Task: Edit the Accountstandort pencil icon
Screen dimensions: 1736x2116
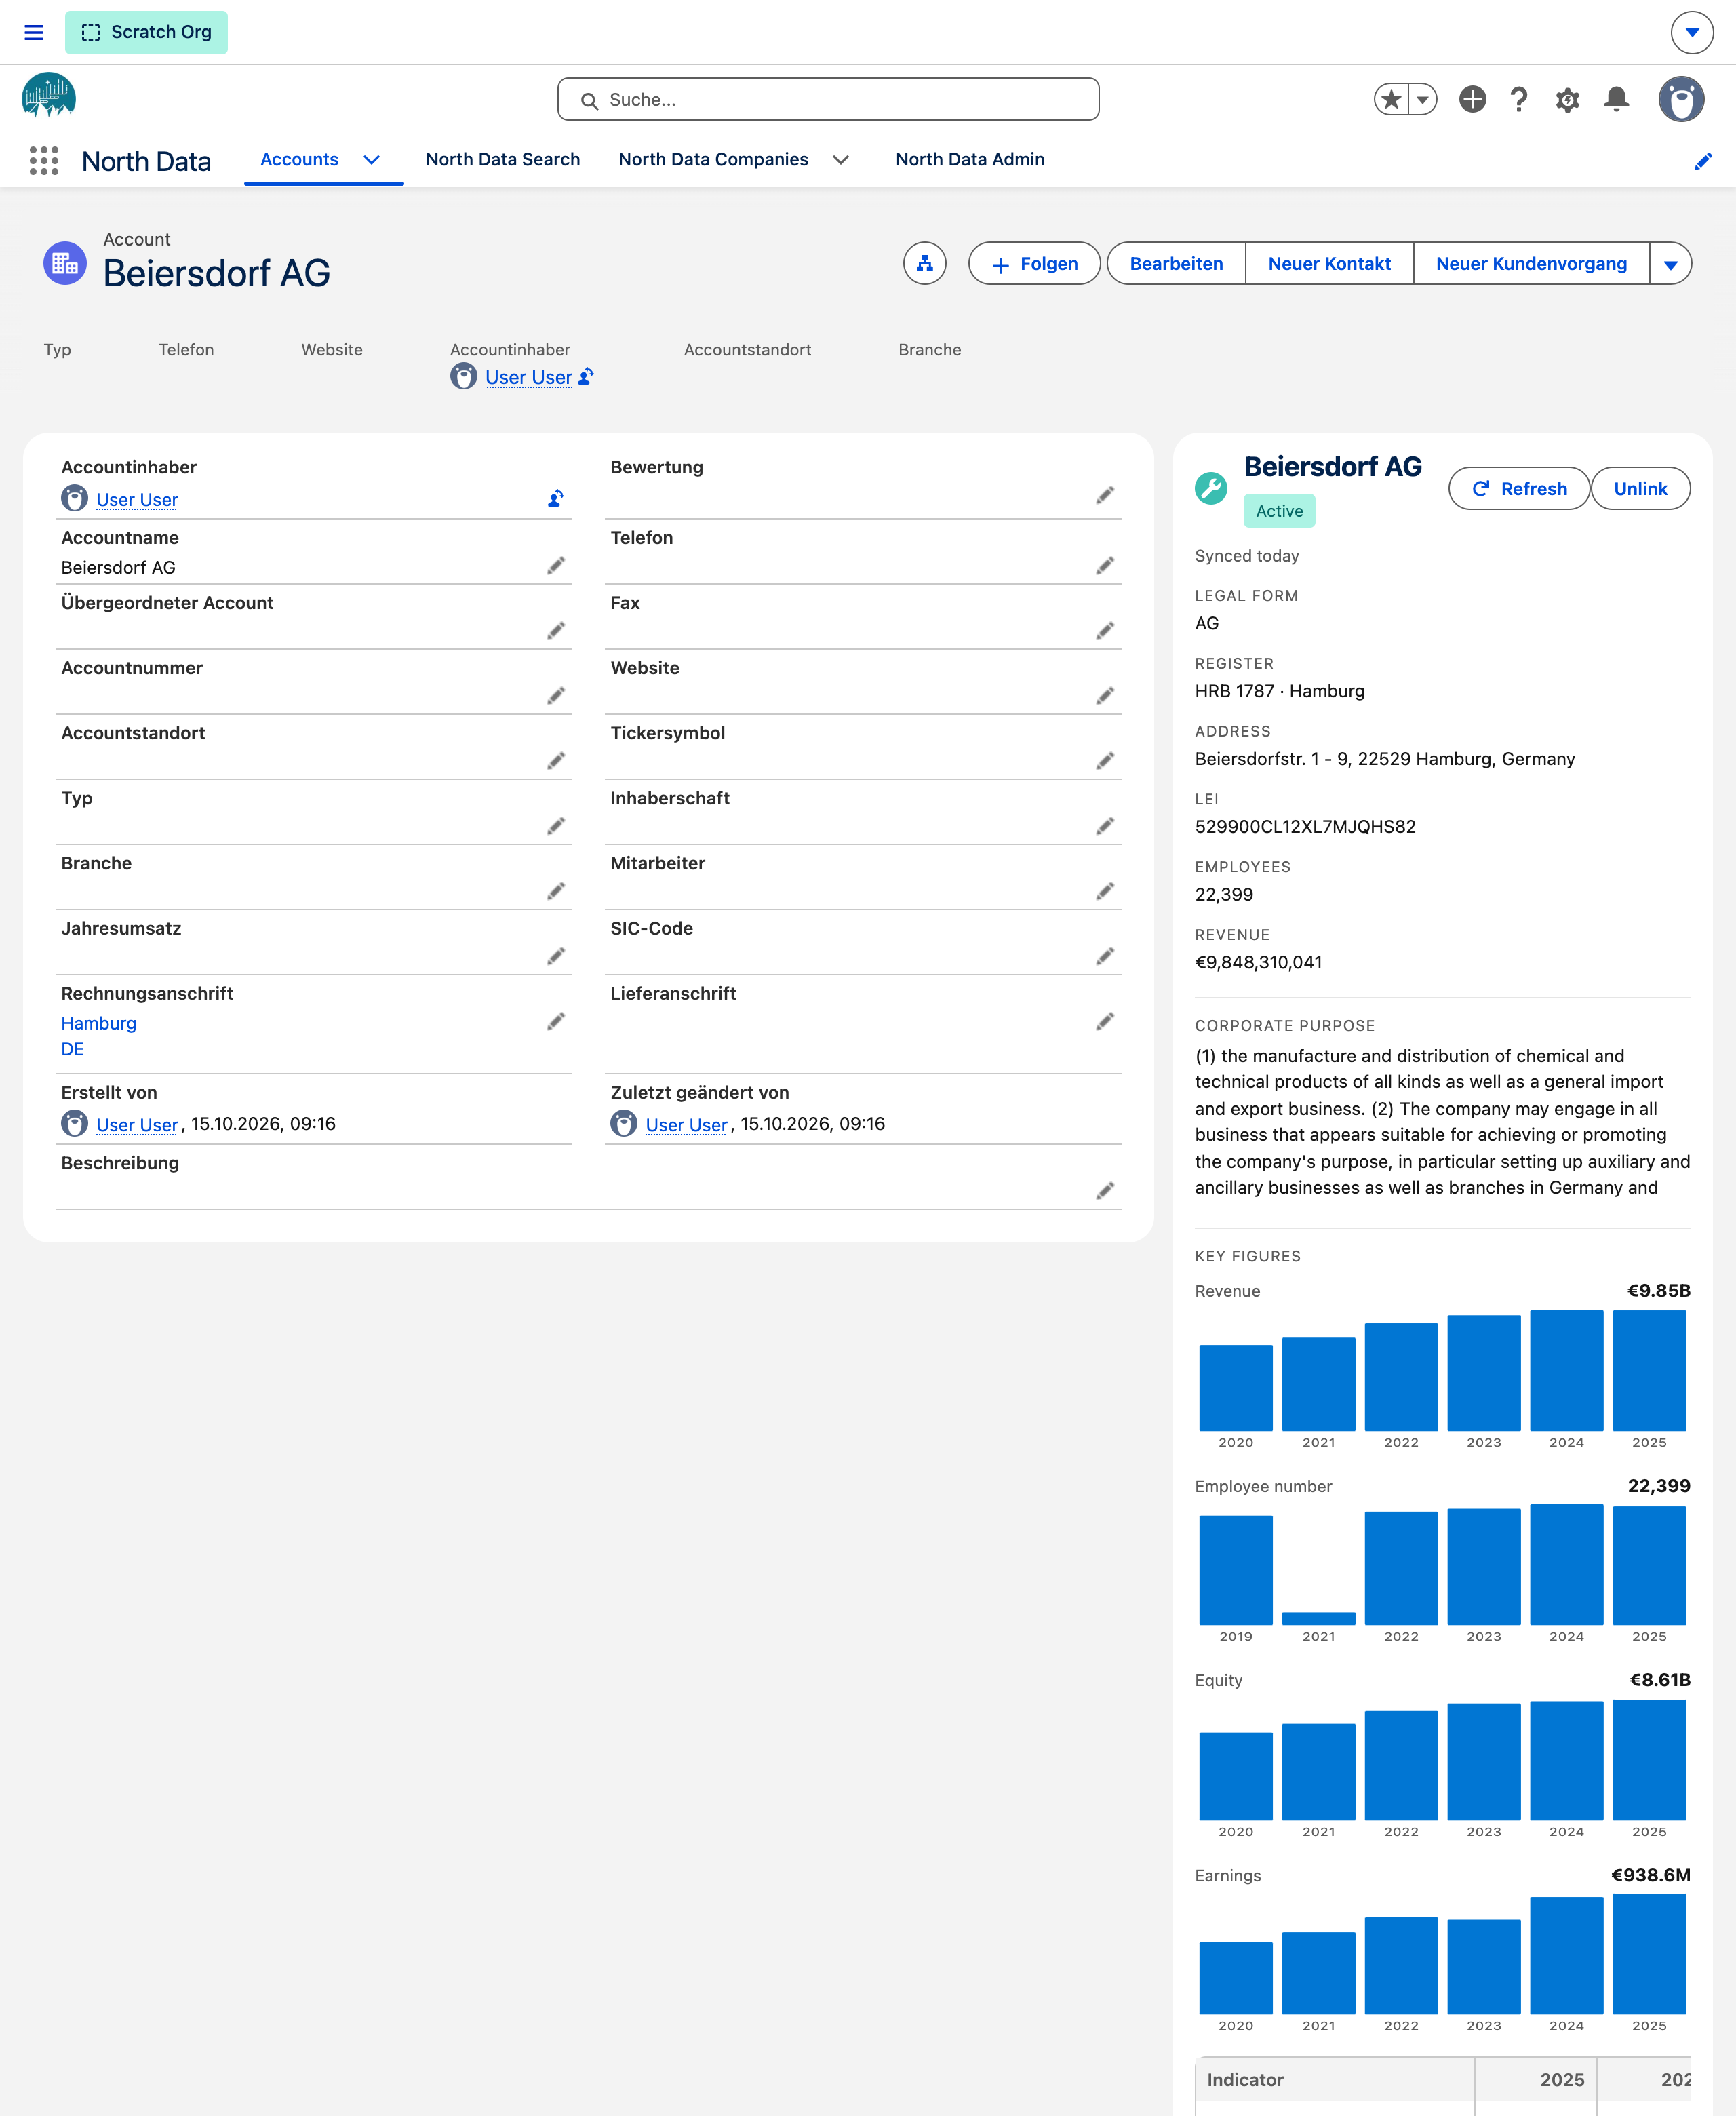Action: click(556, 761)
